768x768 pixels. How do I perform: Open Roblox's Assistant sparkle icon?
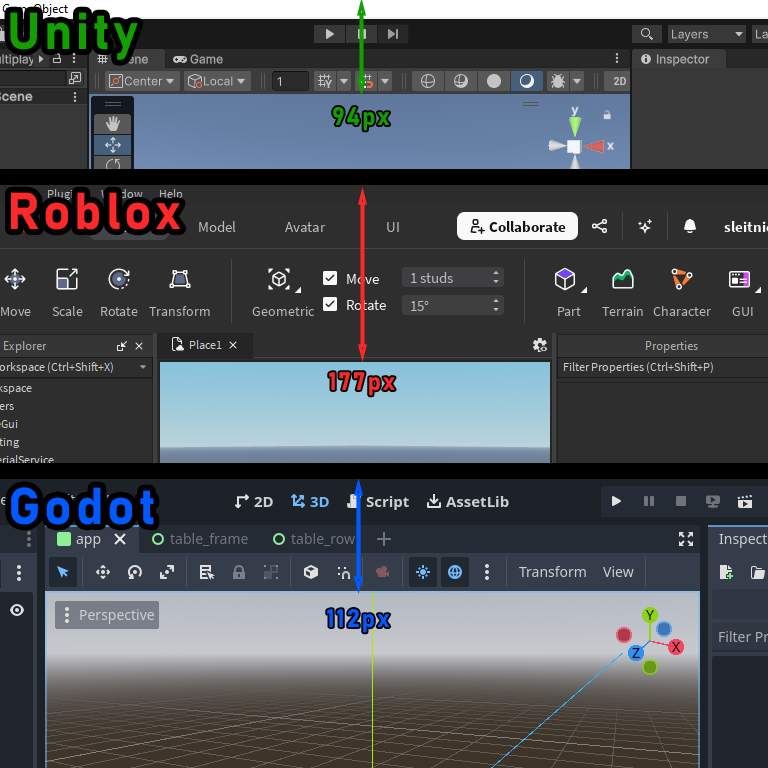pos(645,226)
